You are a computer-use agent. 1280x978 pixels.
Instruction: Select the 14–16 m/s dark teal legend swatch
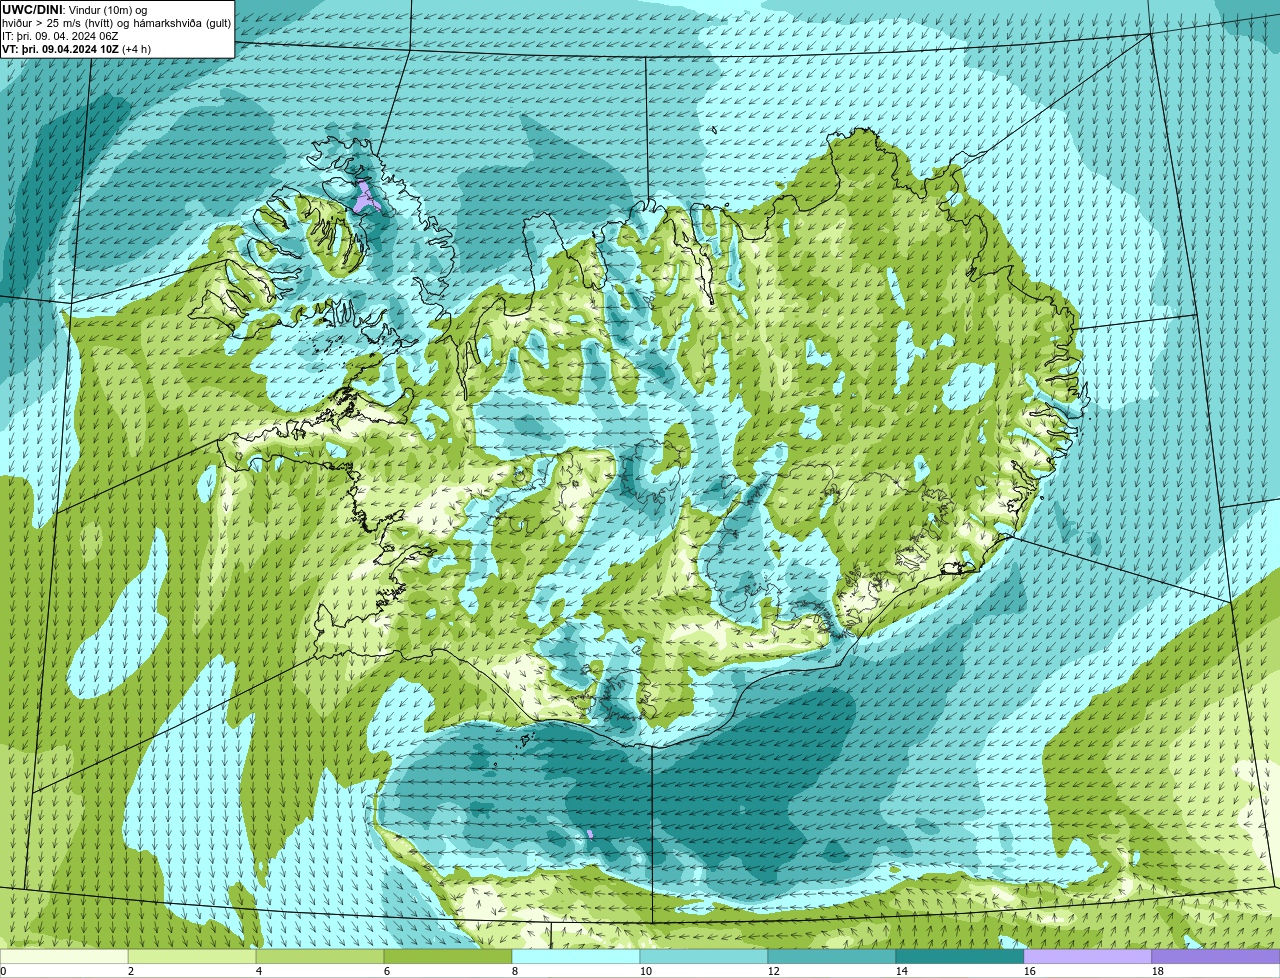960,956
